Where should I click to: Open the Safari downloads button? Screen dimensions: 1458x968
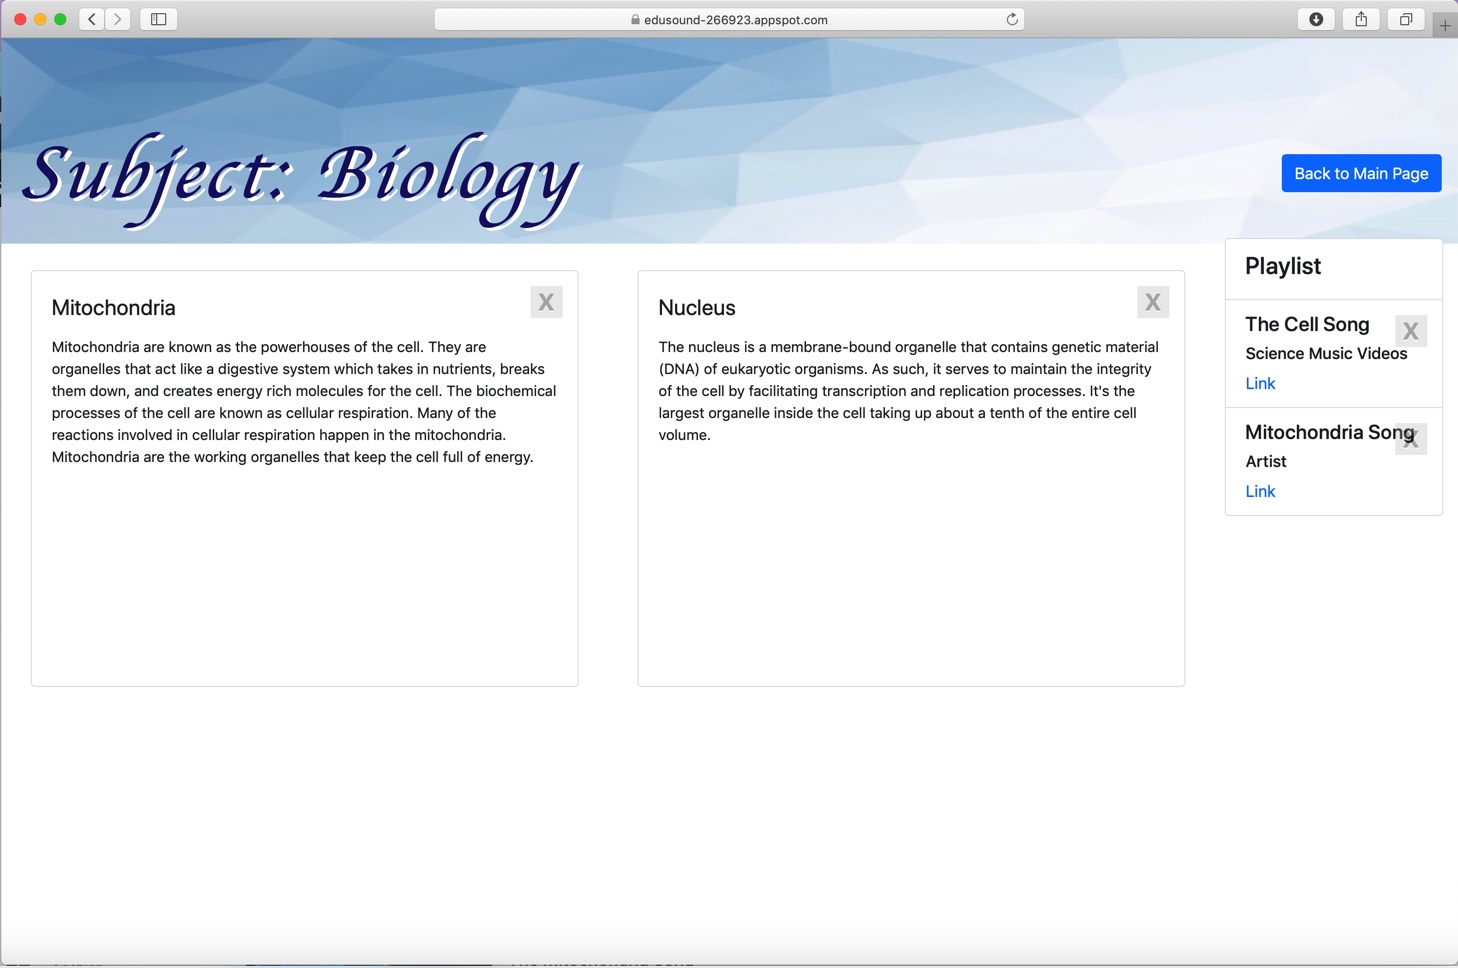[1316, 19]
